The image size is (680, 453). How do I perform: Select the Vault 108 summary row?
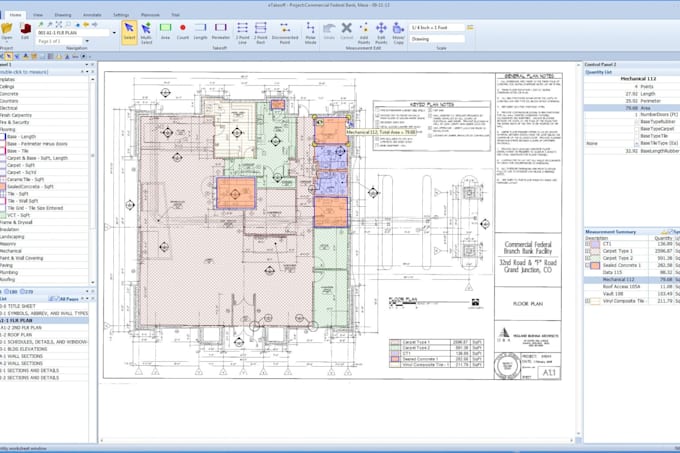pyautogui.click(x=631, y=294)
